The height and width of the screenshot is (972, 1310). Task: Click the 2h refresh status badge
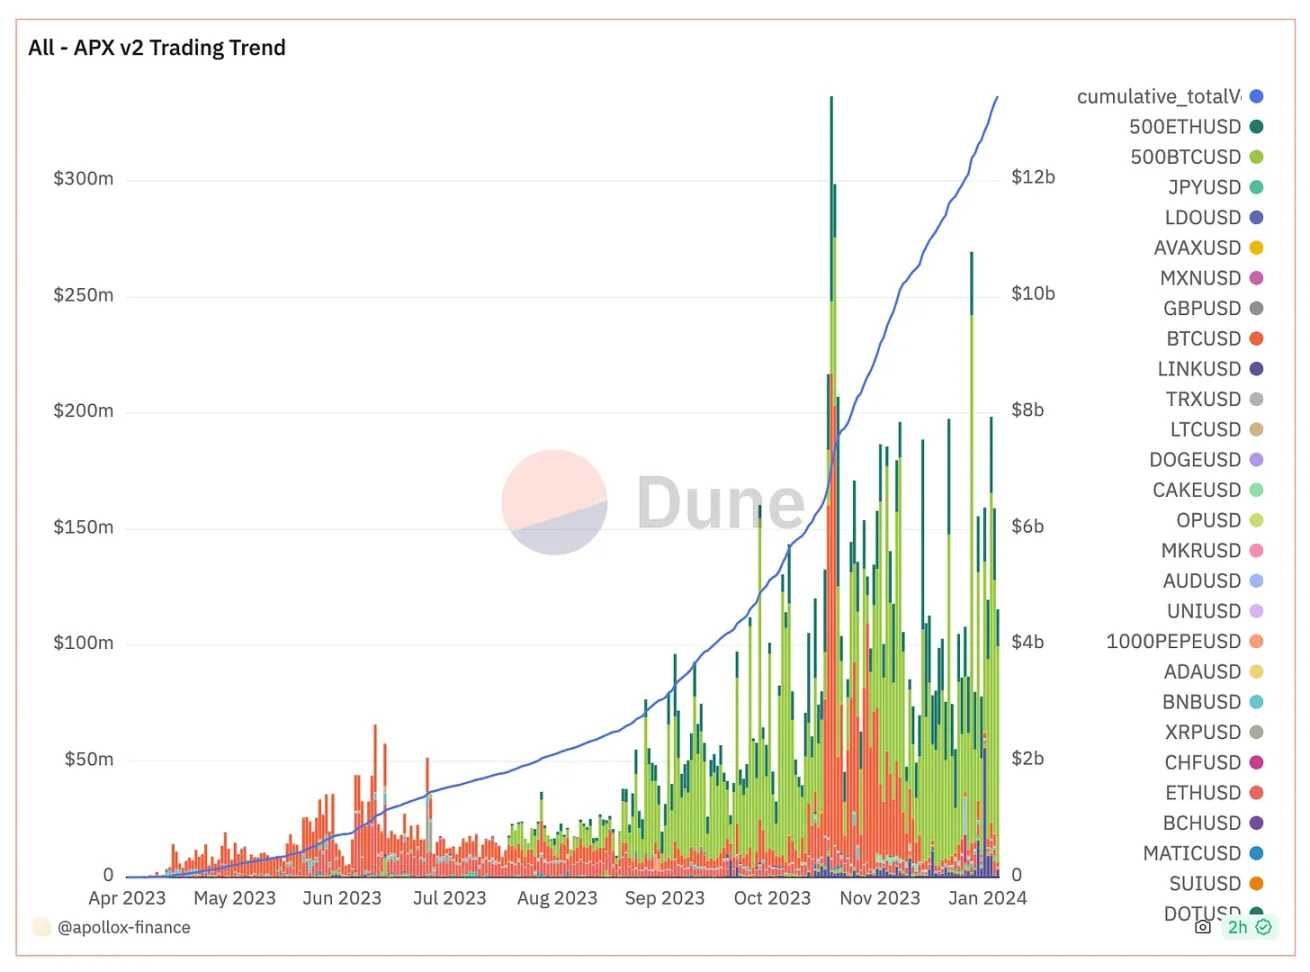[1249, 927]
